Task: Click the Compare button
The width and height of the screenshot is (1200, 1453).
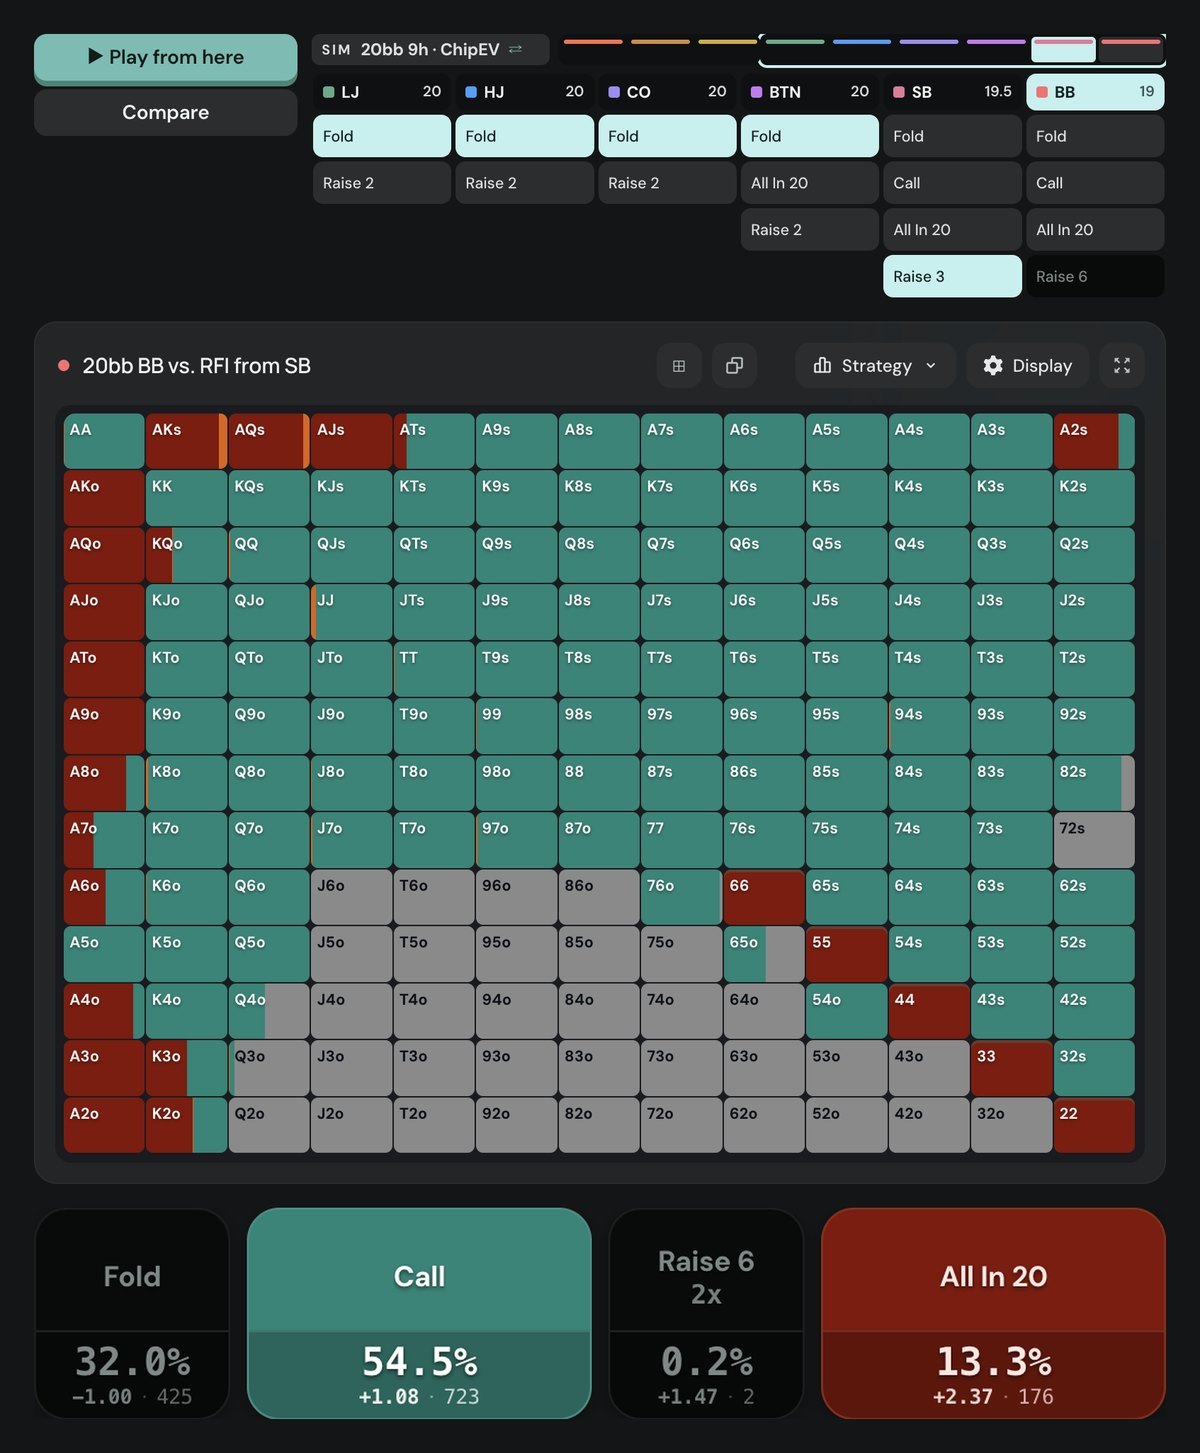Action: click(x=166, y=113)
